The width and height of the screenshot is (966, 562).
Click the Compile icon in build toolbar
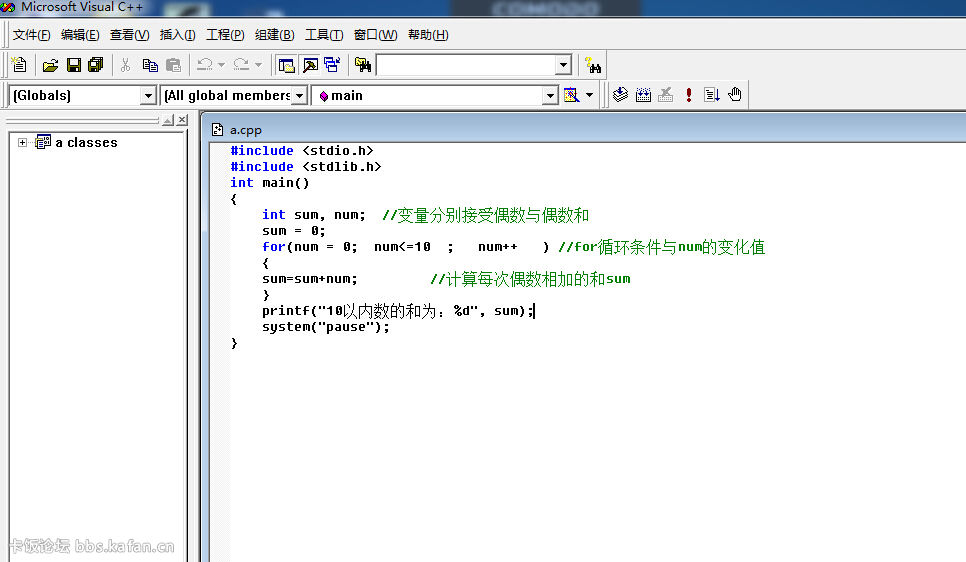click(x=620, y=95)
